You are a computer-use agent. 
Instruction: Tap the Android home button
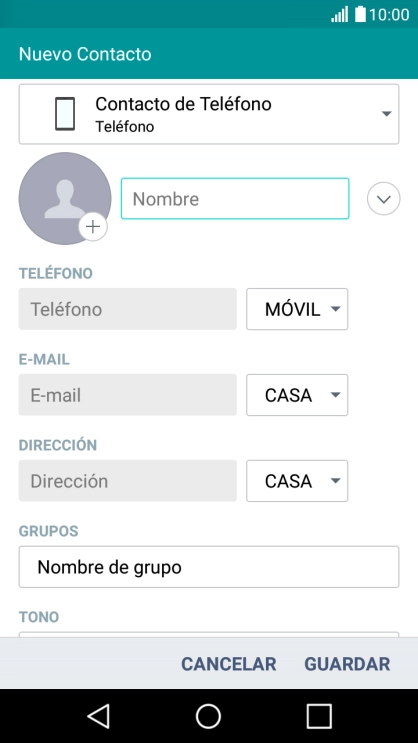[x=209, y=716]
